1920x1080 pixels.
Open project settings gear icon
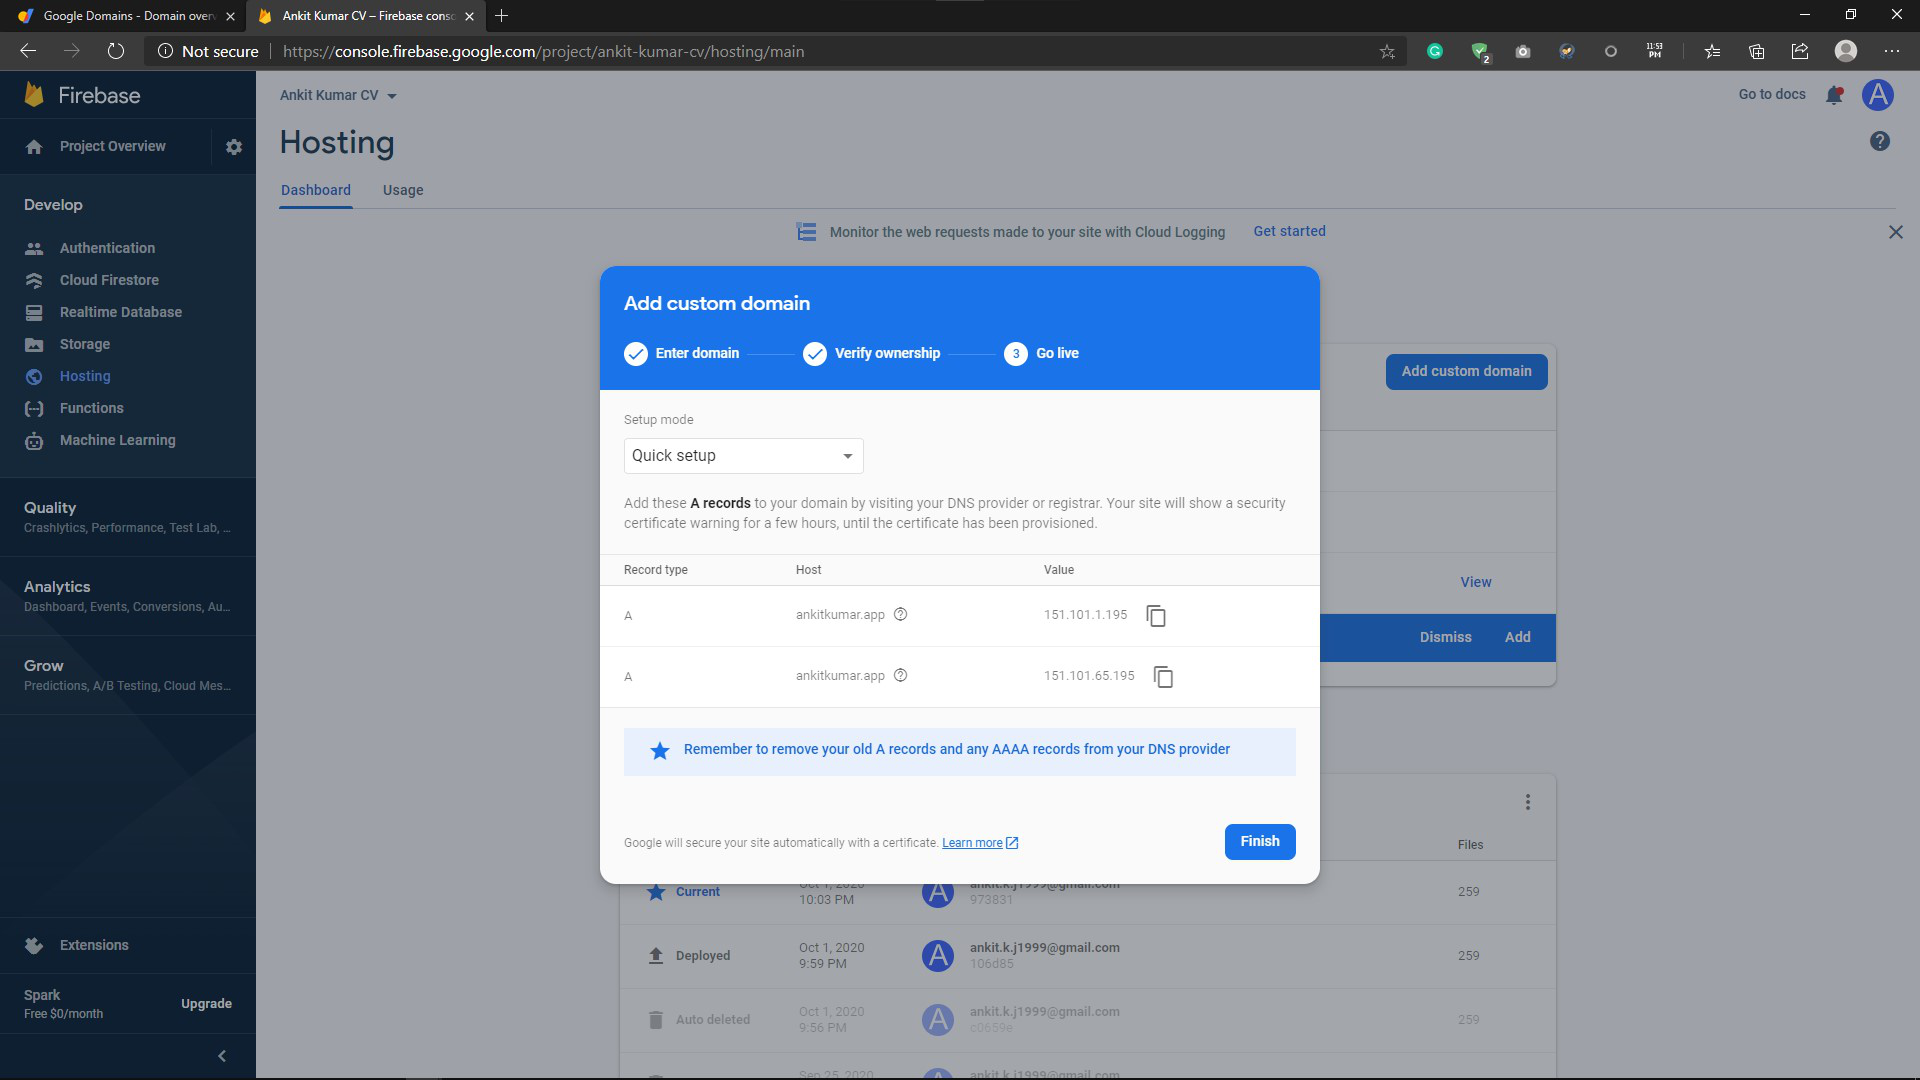(234, 147)
